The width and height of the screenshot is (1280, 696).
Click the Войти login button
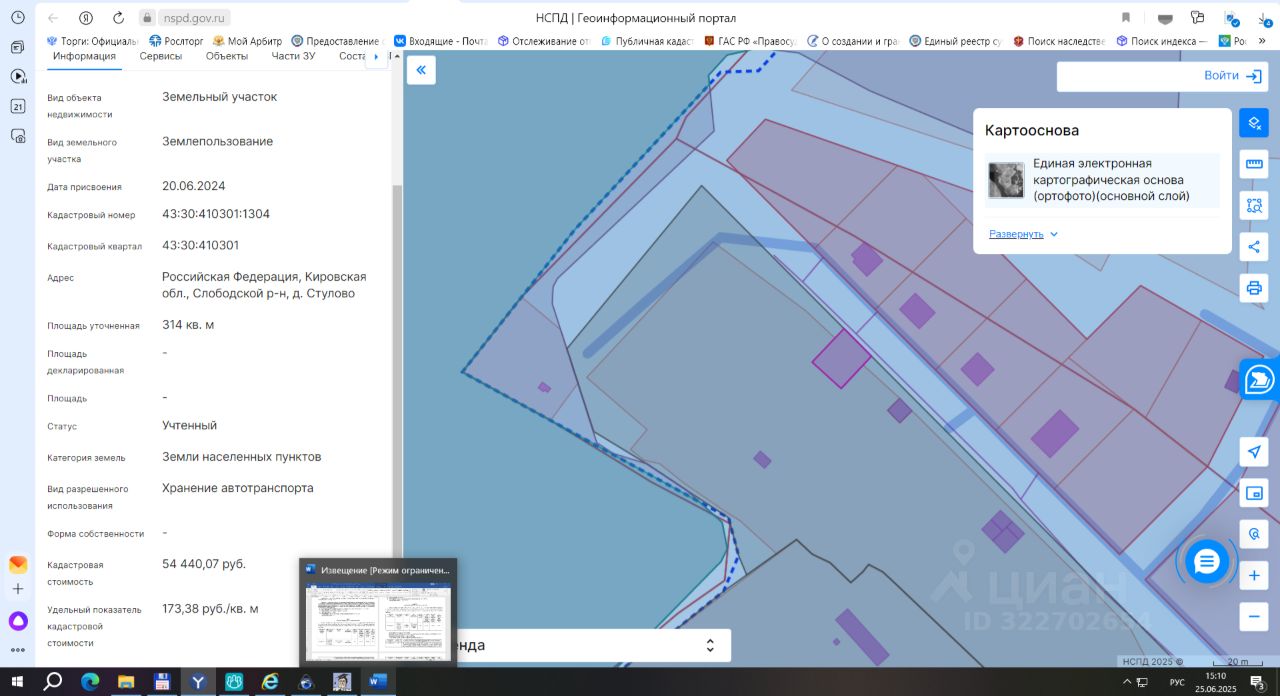click(x=1234, y=76)
